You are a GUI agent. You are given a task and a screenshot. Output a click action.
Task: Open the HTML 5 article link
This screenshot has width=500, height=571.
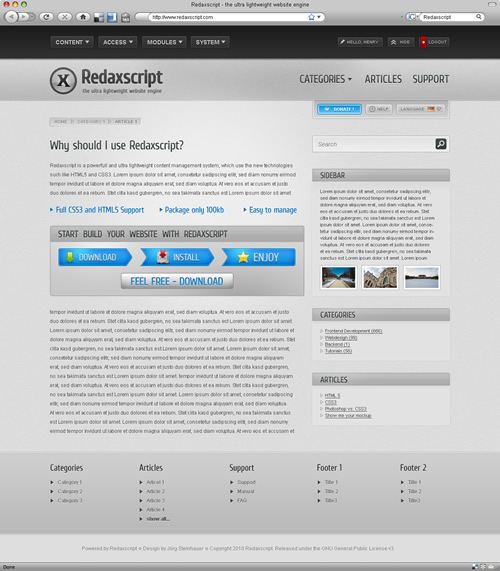[x=332, y=395]
